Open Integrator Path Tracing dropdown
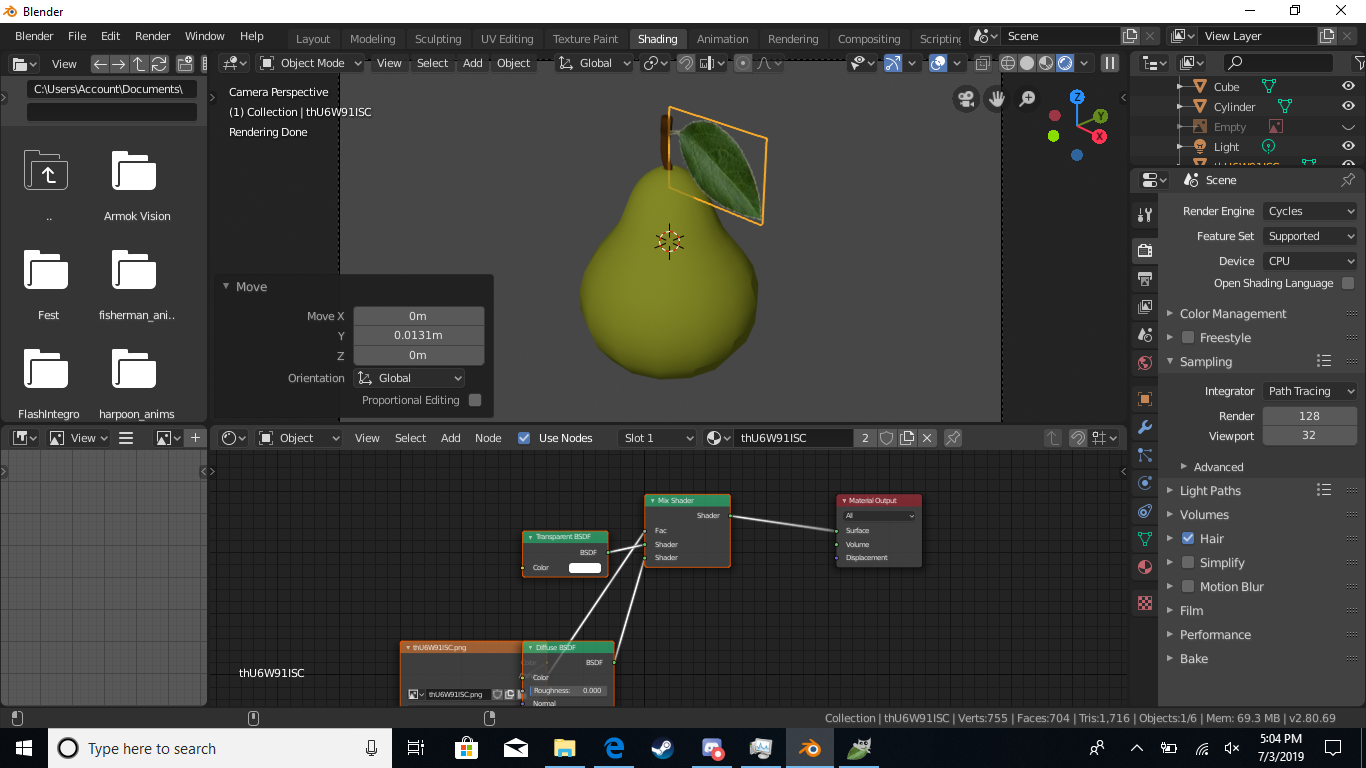 pyautogui.click(x=1310, y=391)
